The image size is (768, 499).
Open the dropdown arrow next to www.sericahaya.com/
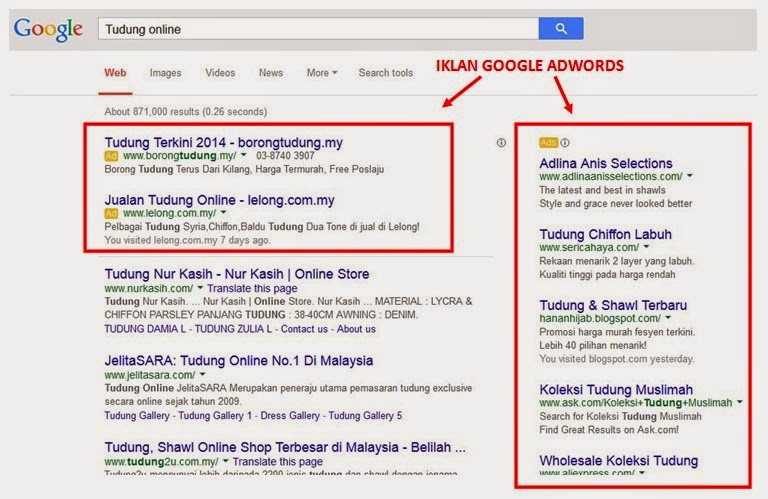pos(646,246)
